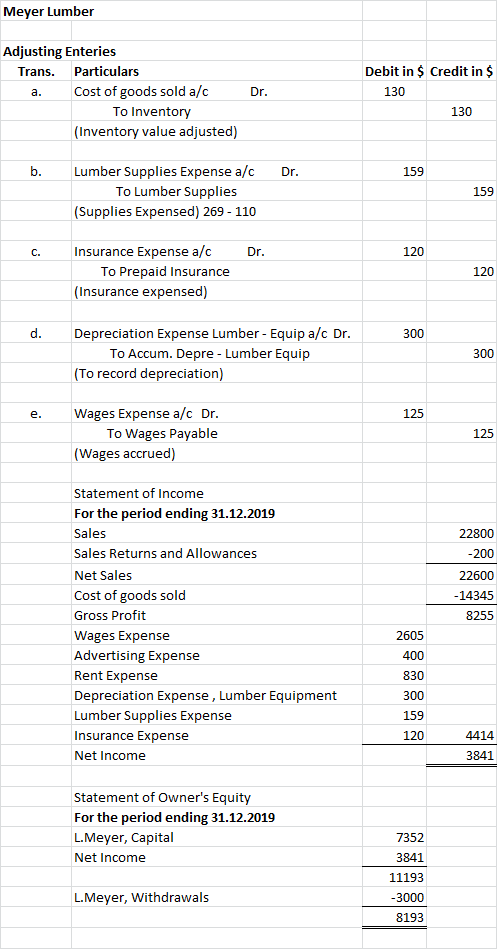The image size is (497, 949).
Task: Click the Gross Profit amount 8255
Action: click(481, 616)
